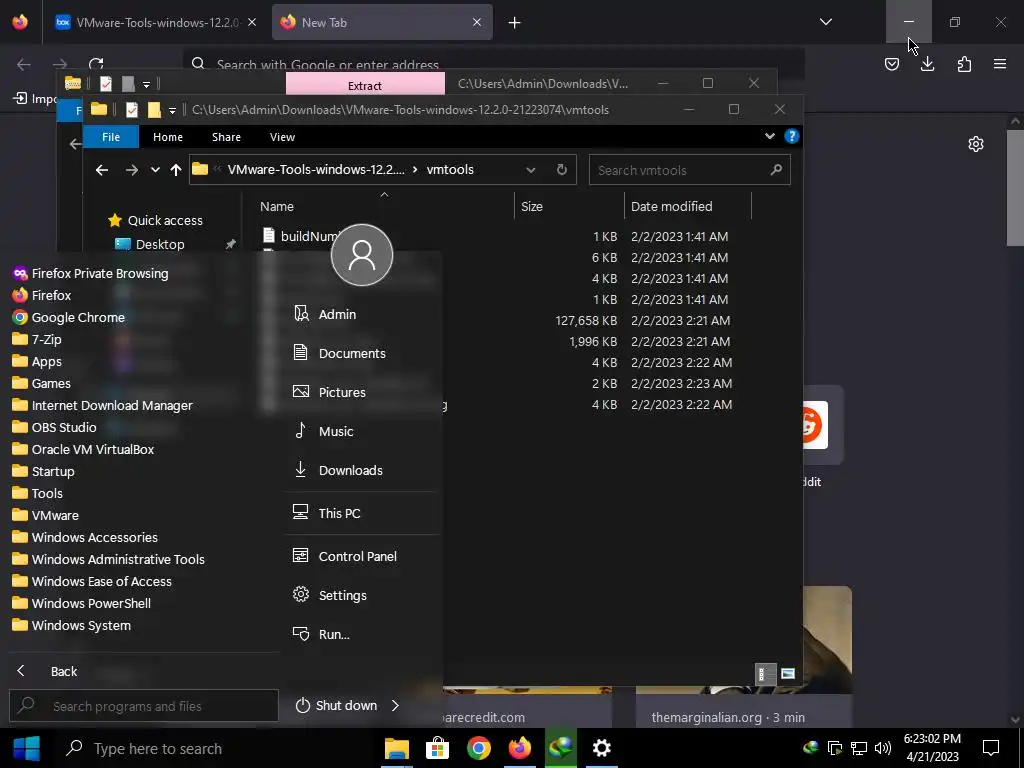The image size is (1024, 768).
Task: Open Admin user folder
Action: [x=325, y=314]
